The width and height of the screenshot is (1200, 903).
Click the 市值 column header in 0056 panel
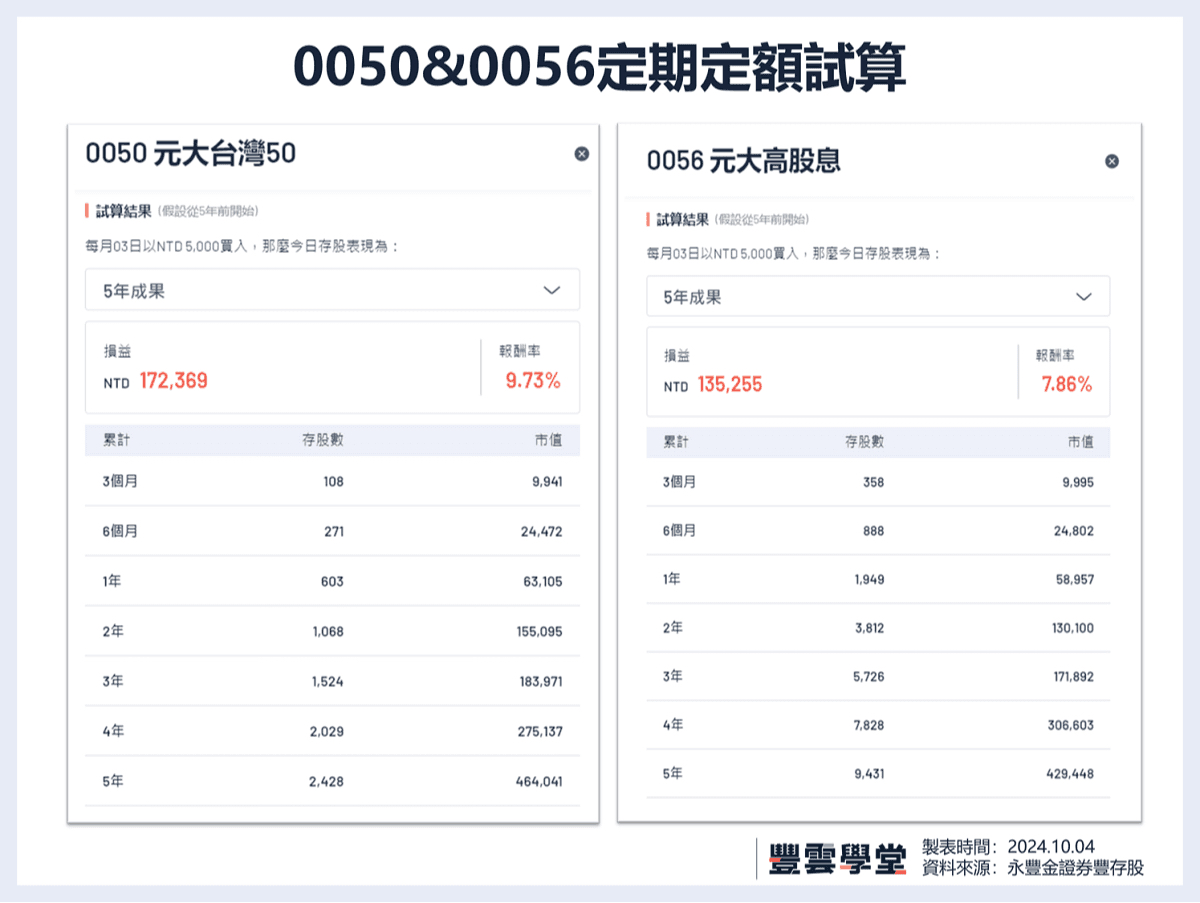tap(1081, 441)
